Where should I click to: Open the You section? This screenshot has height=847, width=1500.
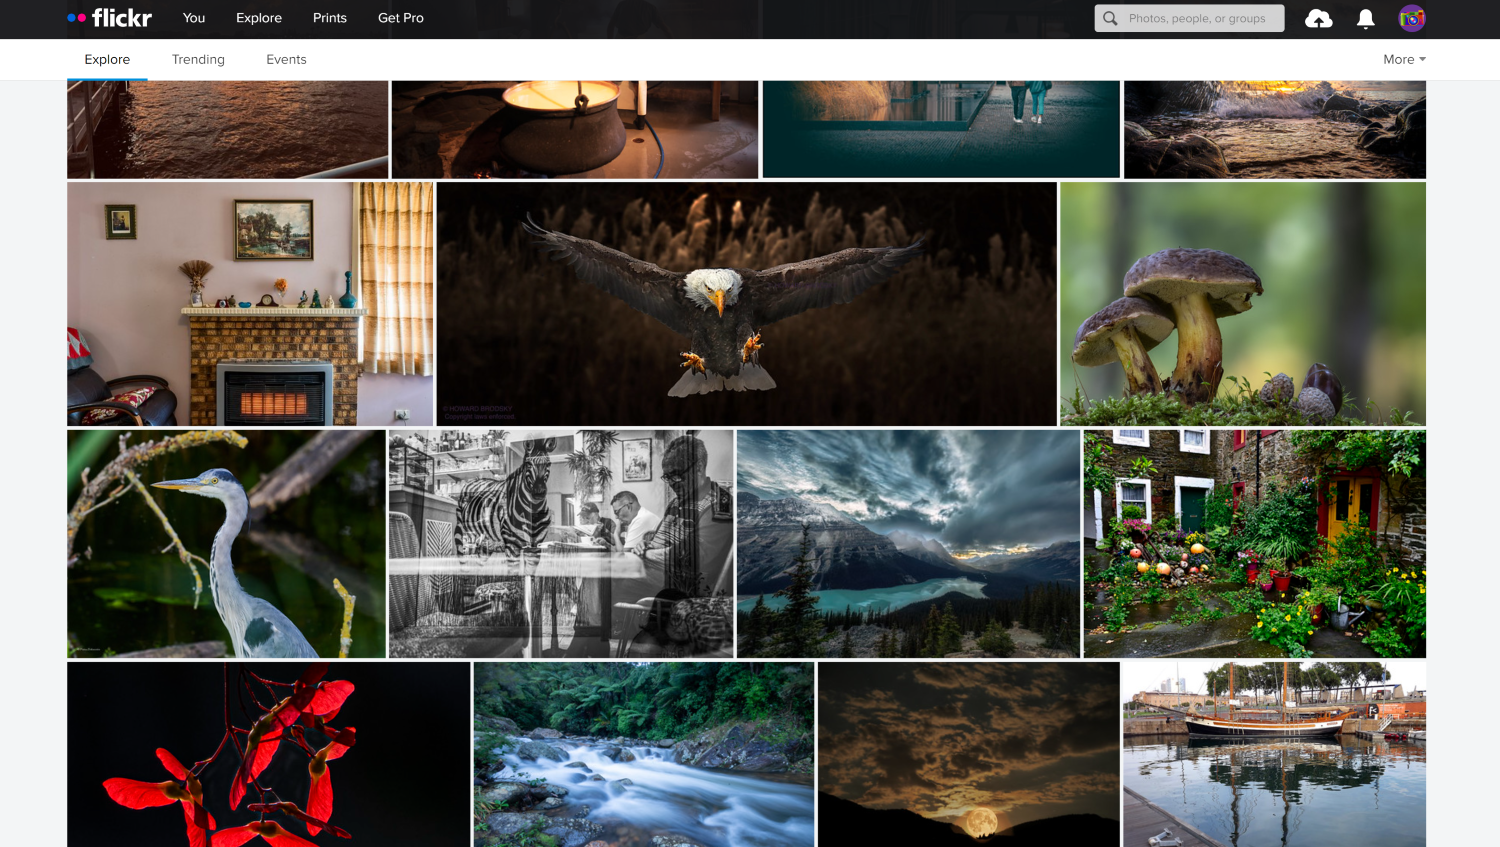point(193,17)
